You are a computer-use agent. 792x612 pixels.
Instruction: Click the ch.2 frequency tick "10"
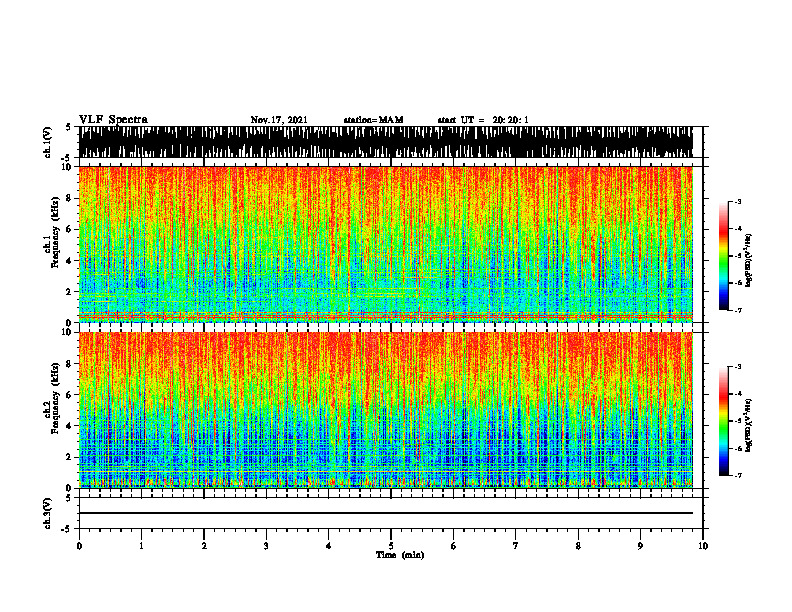click(68, 332)
